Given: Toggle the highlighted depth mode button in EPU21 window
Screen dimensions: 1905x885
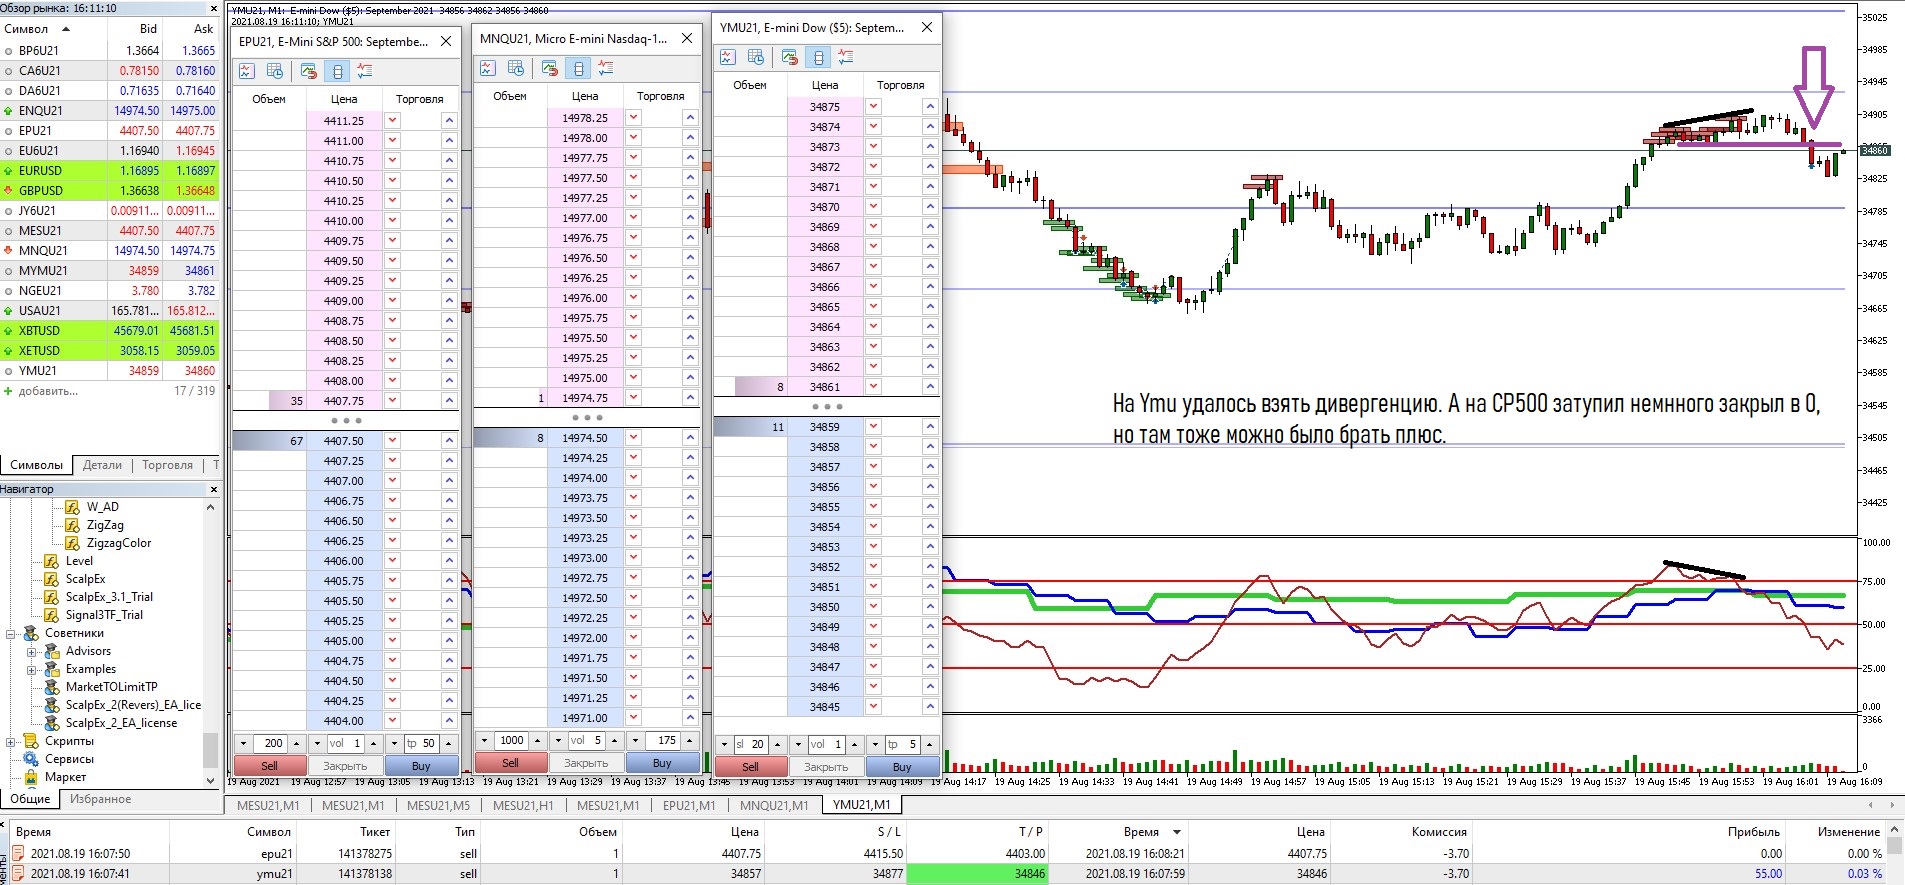Looking at the screenshot, I should pos(337,71).
